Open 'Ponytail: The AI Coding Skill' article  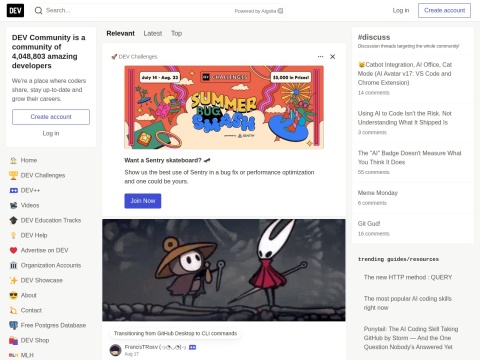[x=411, y=338]
